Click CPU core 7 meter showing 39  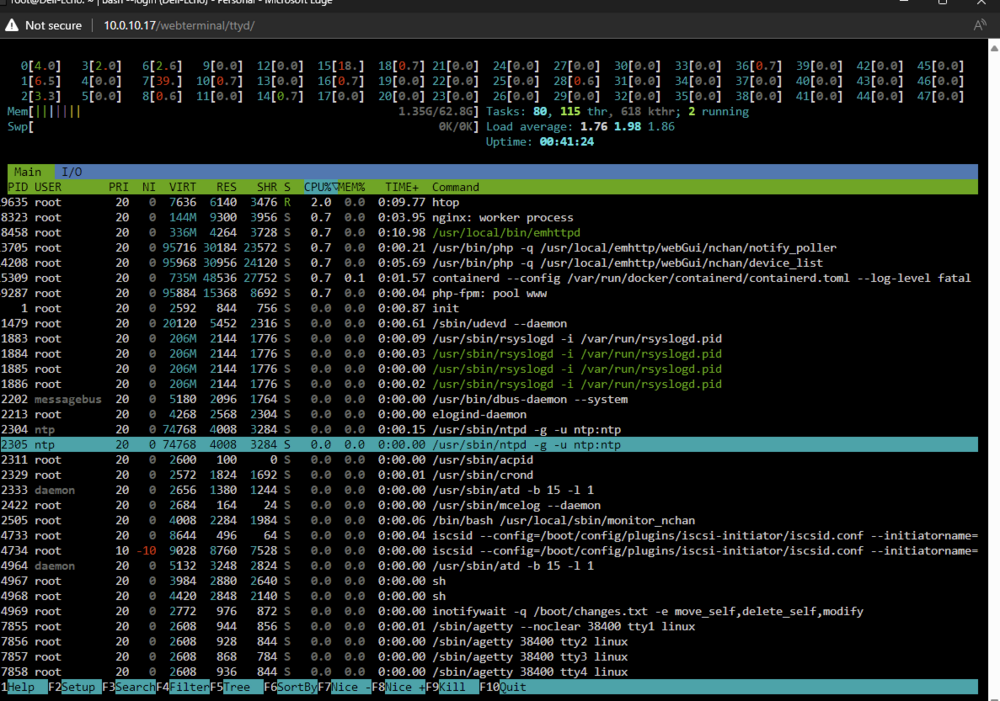point(162,81)
